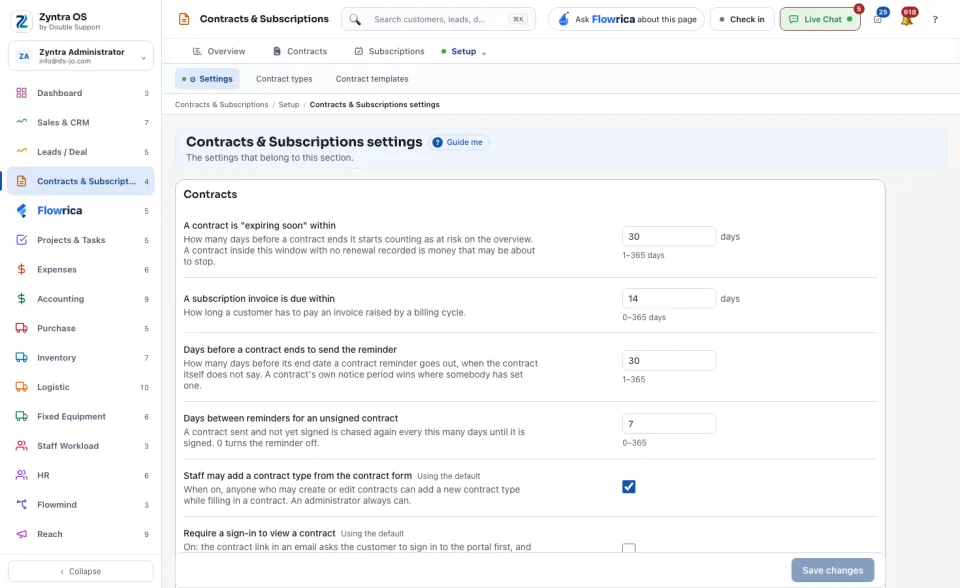Expand the Zyntra Administrator account dropdown
The width and height of the screenshot is (960, 588).
[x=81, y=56]
